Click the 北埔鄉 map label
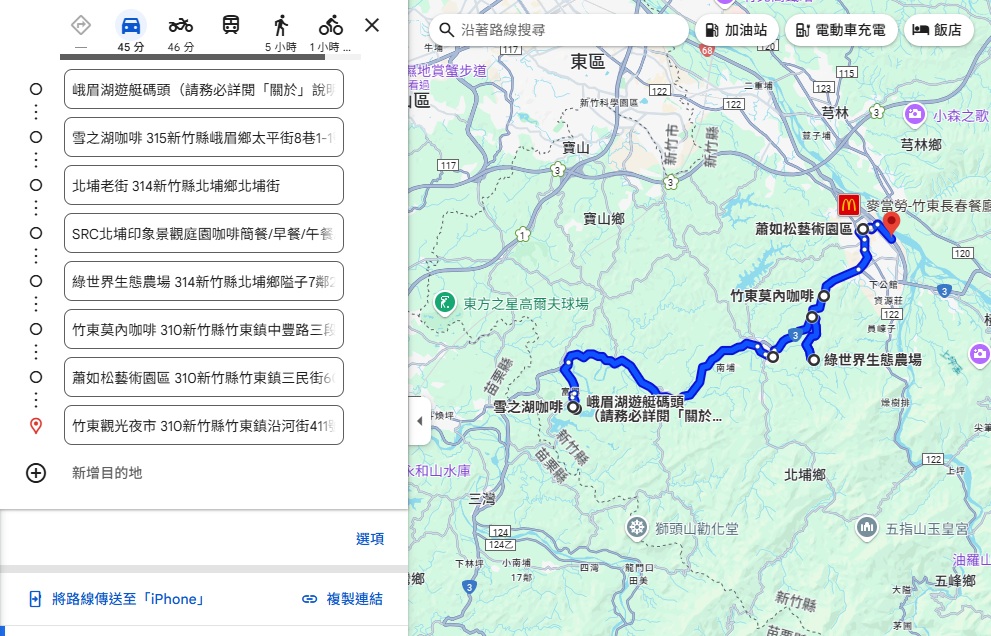Viewport: 991px width, 636px height. 805,474
